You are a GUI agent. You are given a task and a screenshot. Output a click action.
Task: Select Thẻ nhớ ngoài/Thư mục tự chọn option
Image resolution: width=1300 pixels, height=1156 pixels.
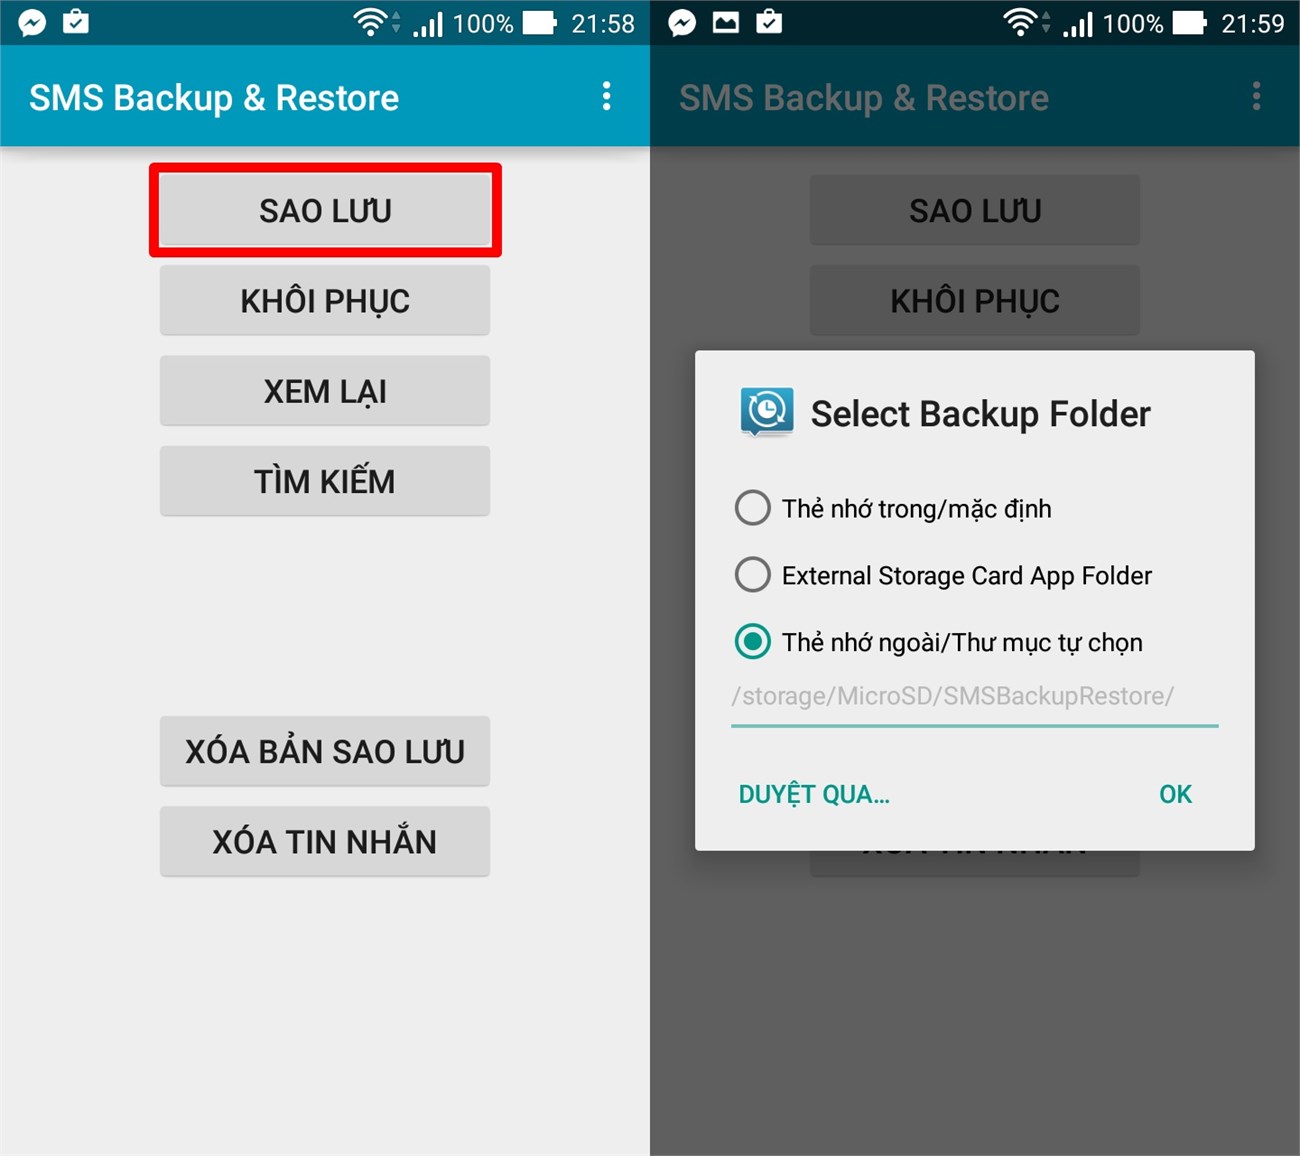pos(938,641)
